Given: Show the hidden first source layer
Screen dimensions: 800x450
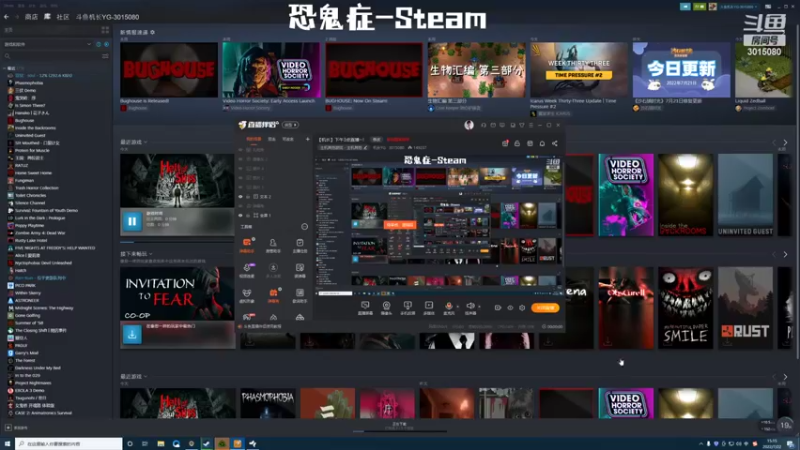Looking at the screenshot, I should [x=240, y=150].
